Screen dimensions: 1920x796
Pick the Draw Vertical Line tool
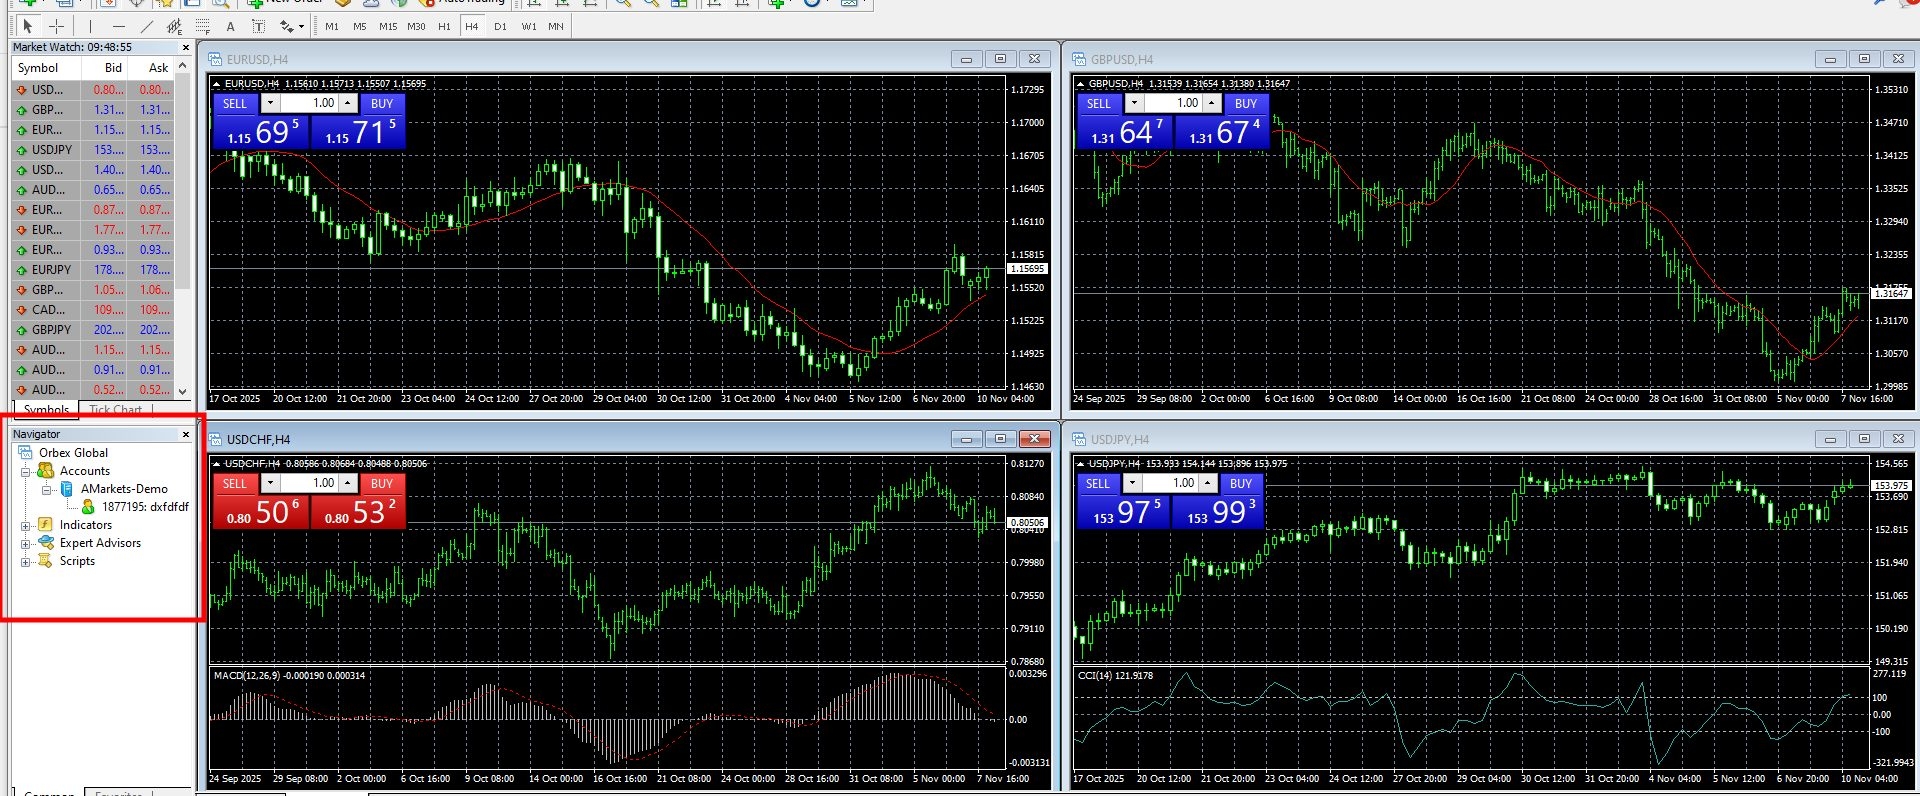coord(90,26)
